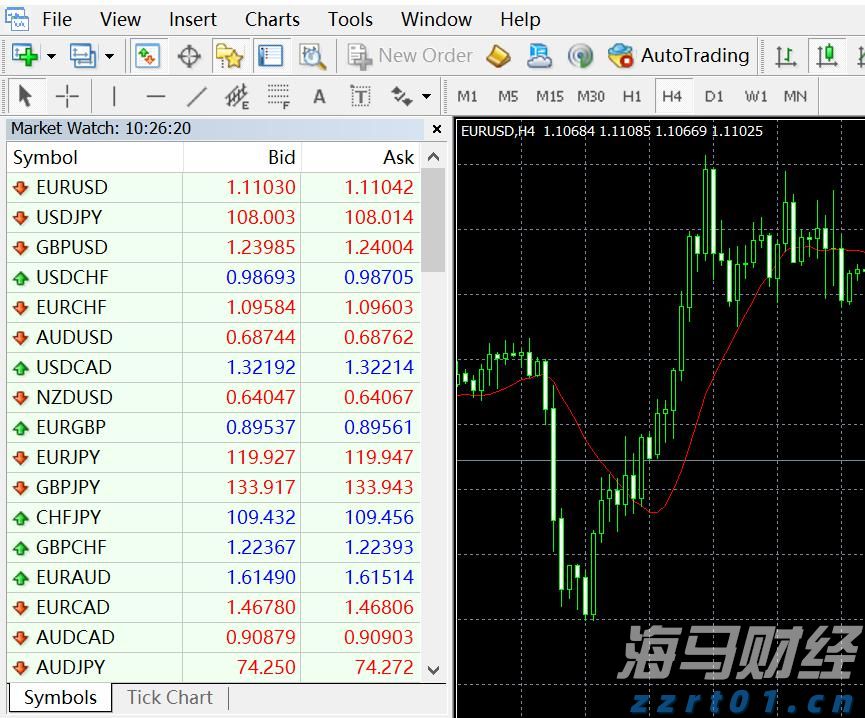Toggle the Terminal window
Image resolution: width=865 pixels, height=718 pixels.
(271, 55)
